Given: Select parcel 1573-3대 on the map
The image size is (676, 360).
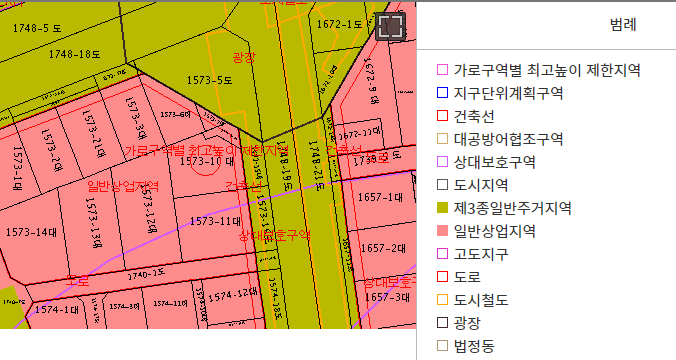Looking at the screenshot, I should click(135, 119).
